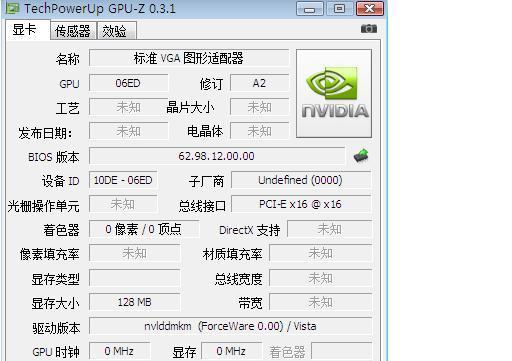This screenshot has height=361, width=512.
Task: Click the 电晶体 field showing 未知
Action: [x=259, y=131]
